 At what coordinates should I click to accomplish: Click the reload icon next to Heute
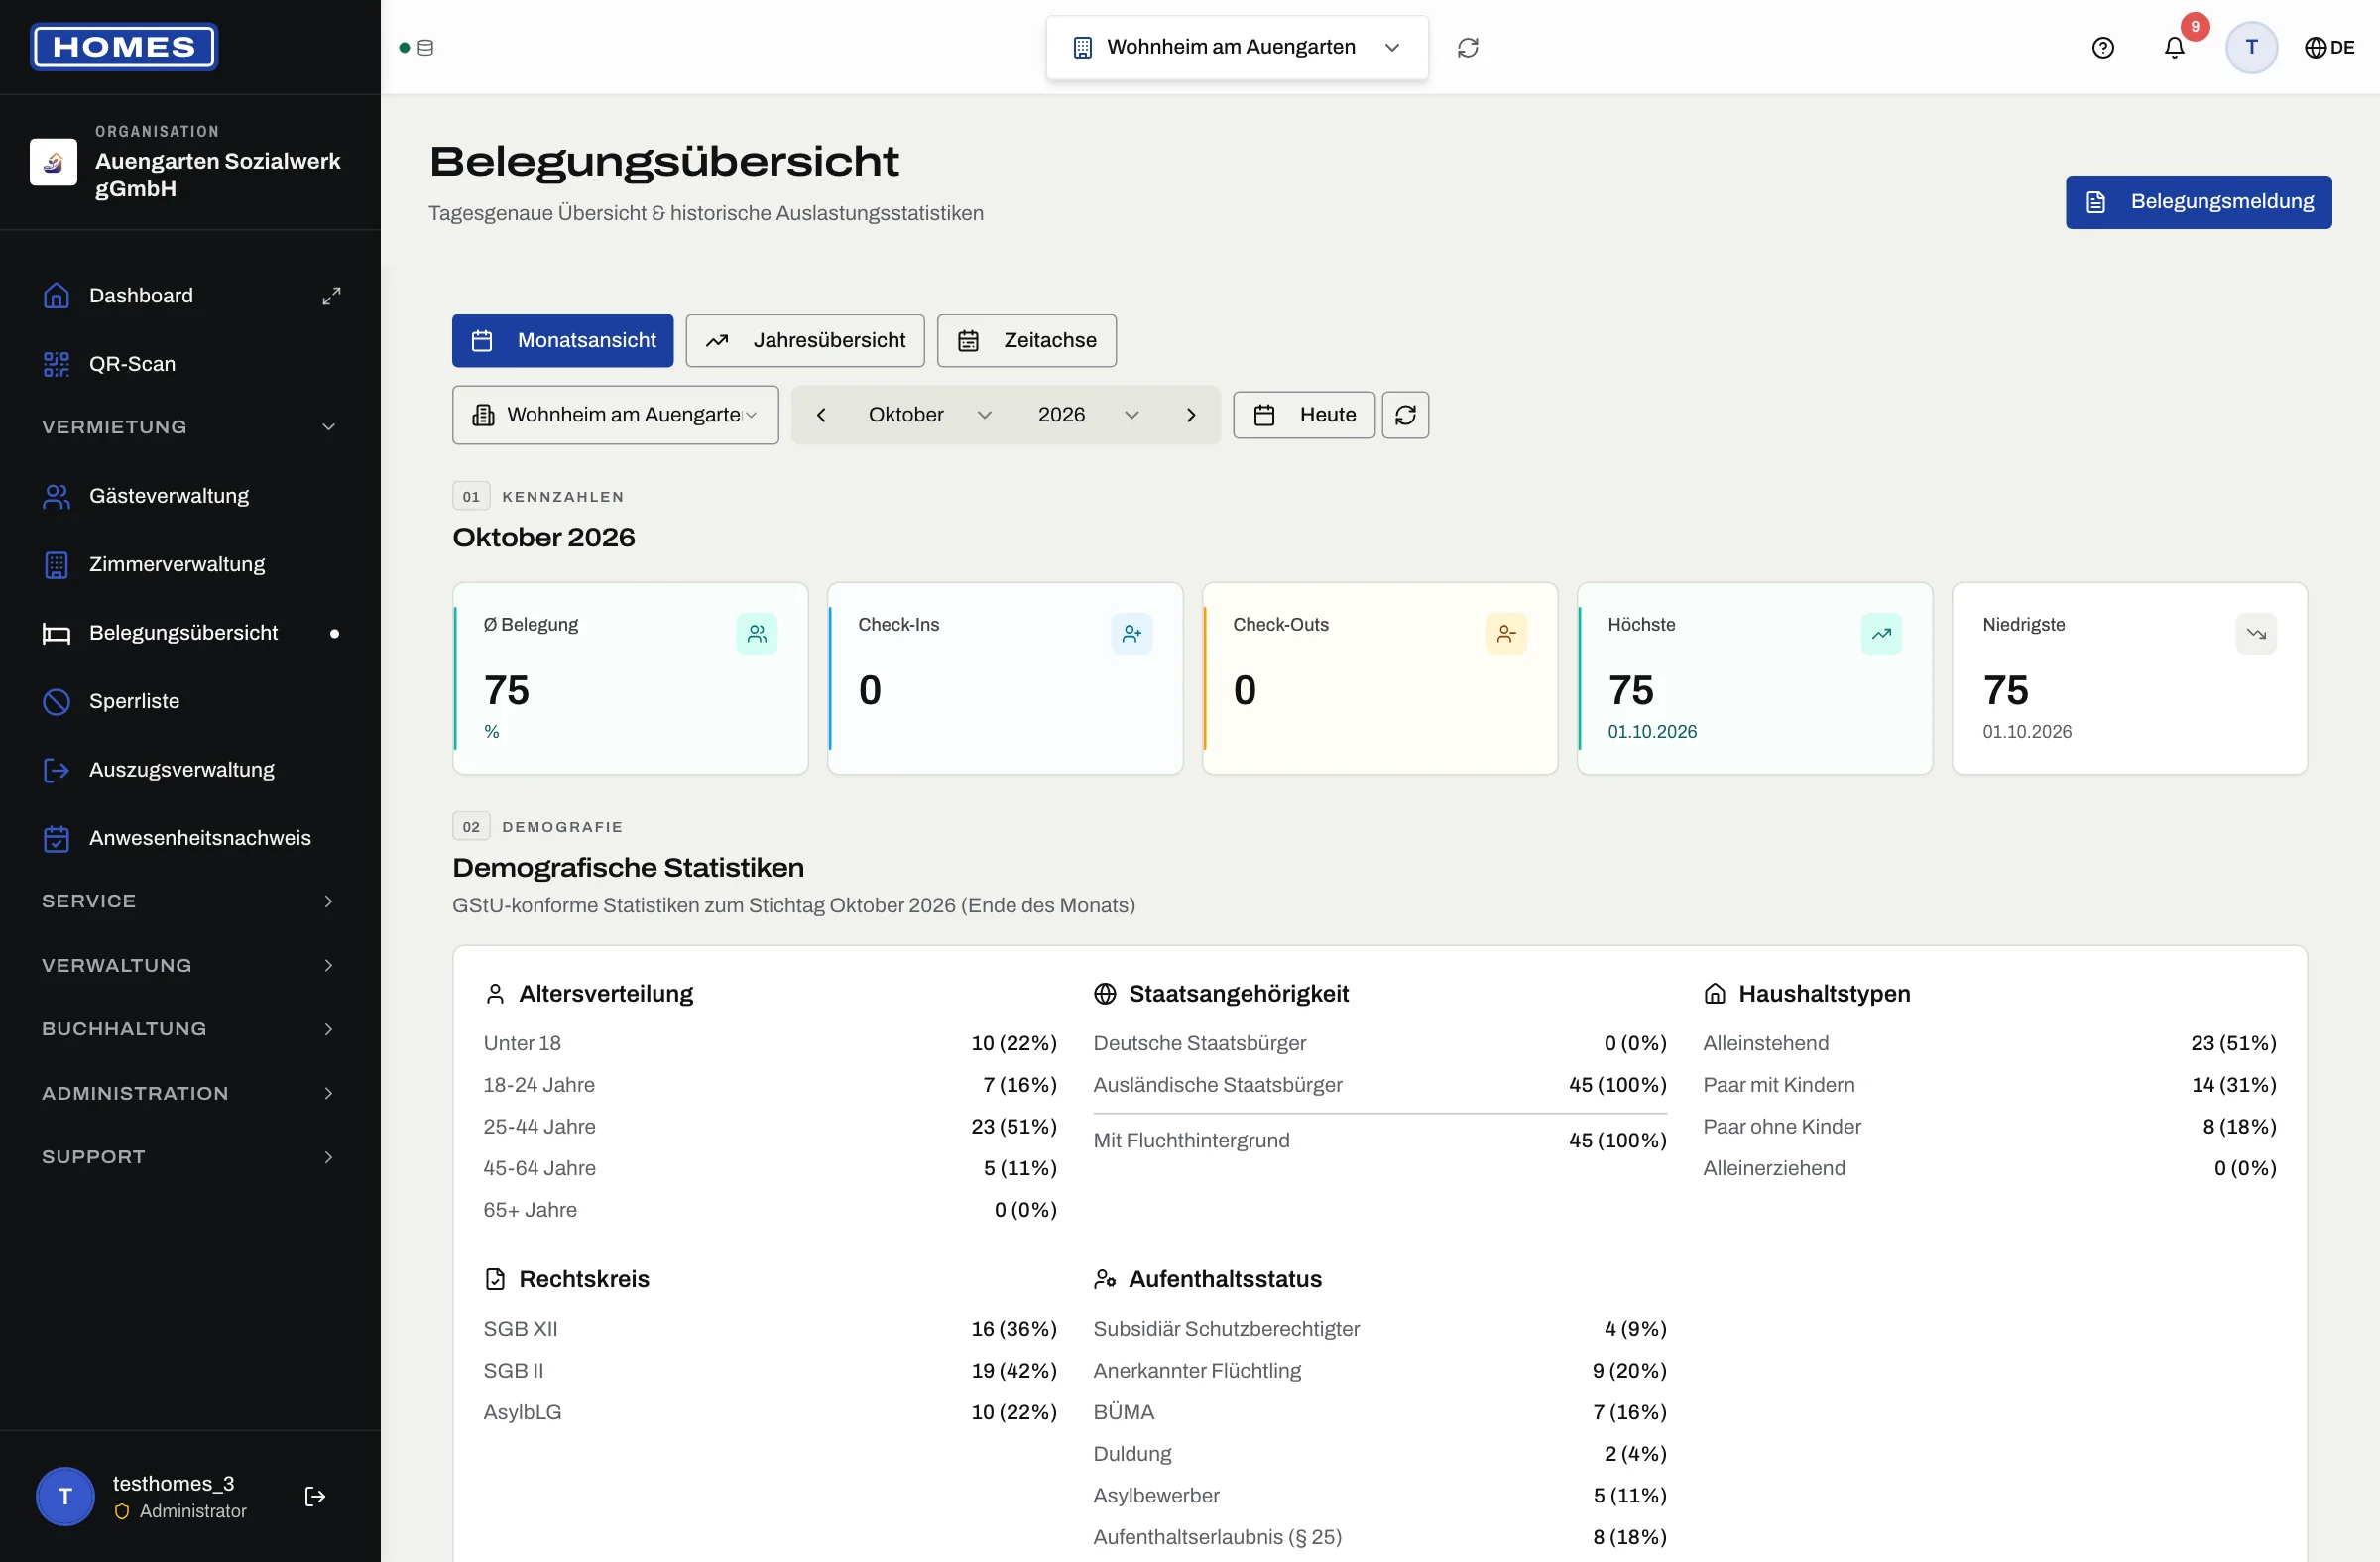pos(1405,415)
